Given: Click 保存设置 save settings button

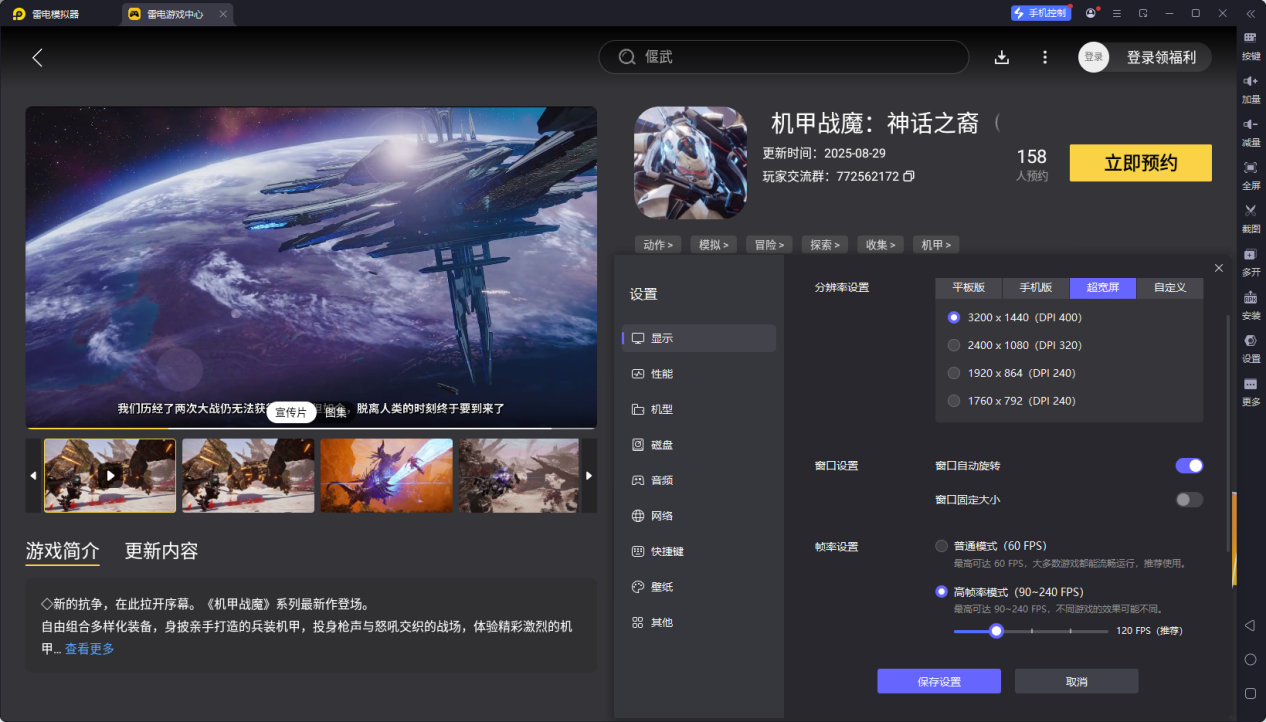Looking at the screenshot, I should click(939, 681).
